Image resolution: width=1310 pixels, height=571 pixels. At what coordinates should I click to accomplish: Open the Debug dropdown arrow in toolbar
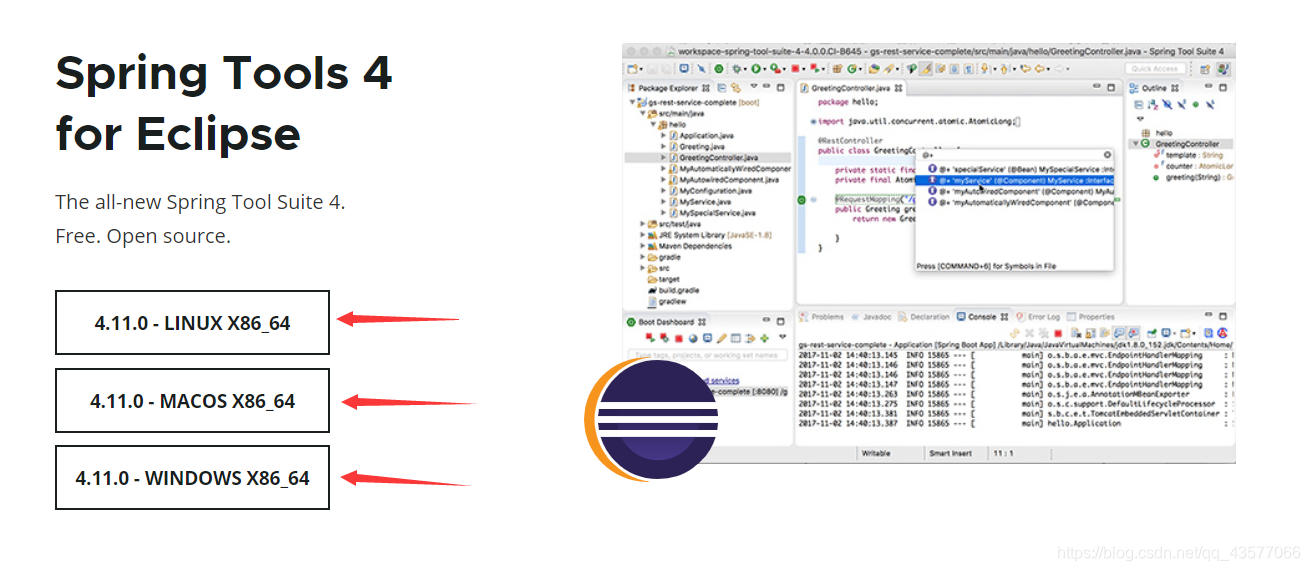click(745, 69)
